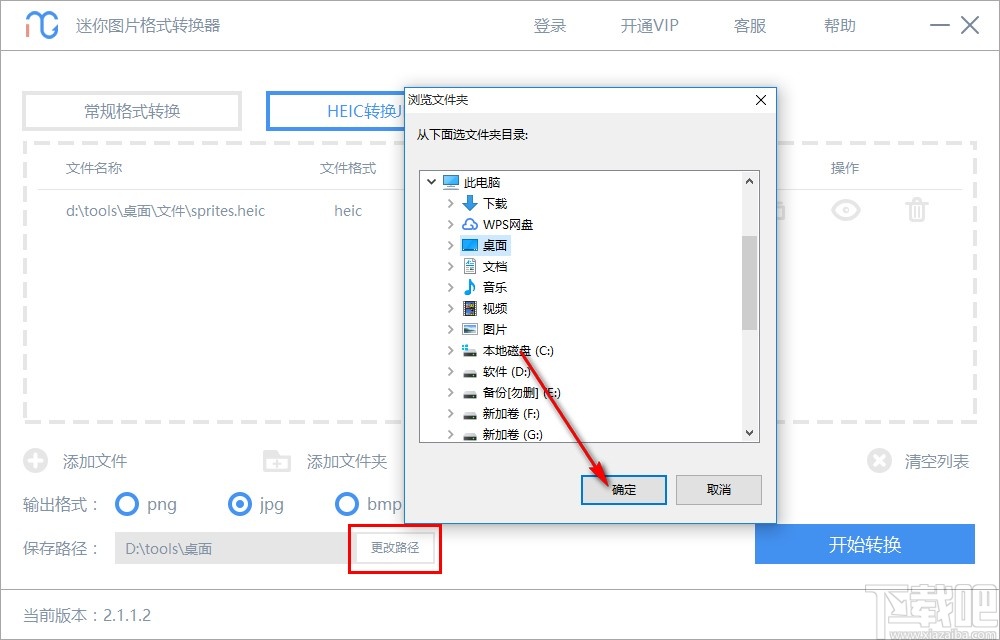Delete sprites.heic using the trash icon
1000x640 pixels.
pyautogui.click(x=916, y=211)
